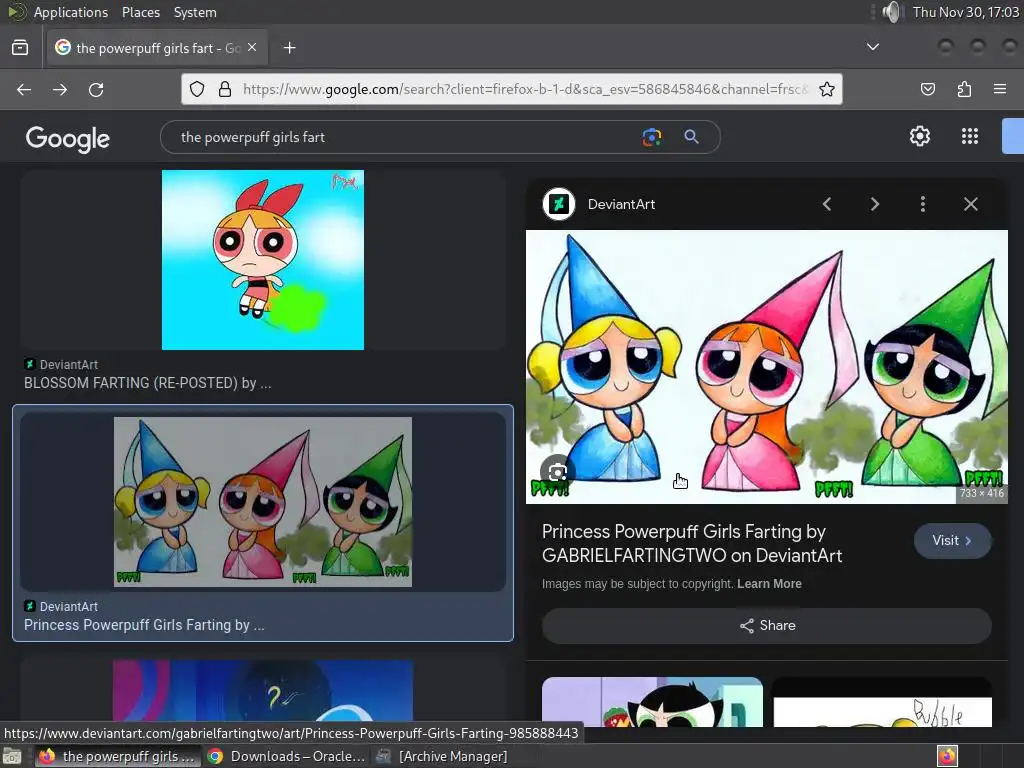1024x768 pixels.
Task: Open Firefox application hamburger menu
Action: [1000, 89]
